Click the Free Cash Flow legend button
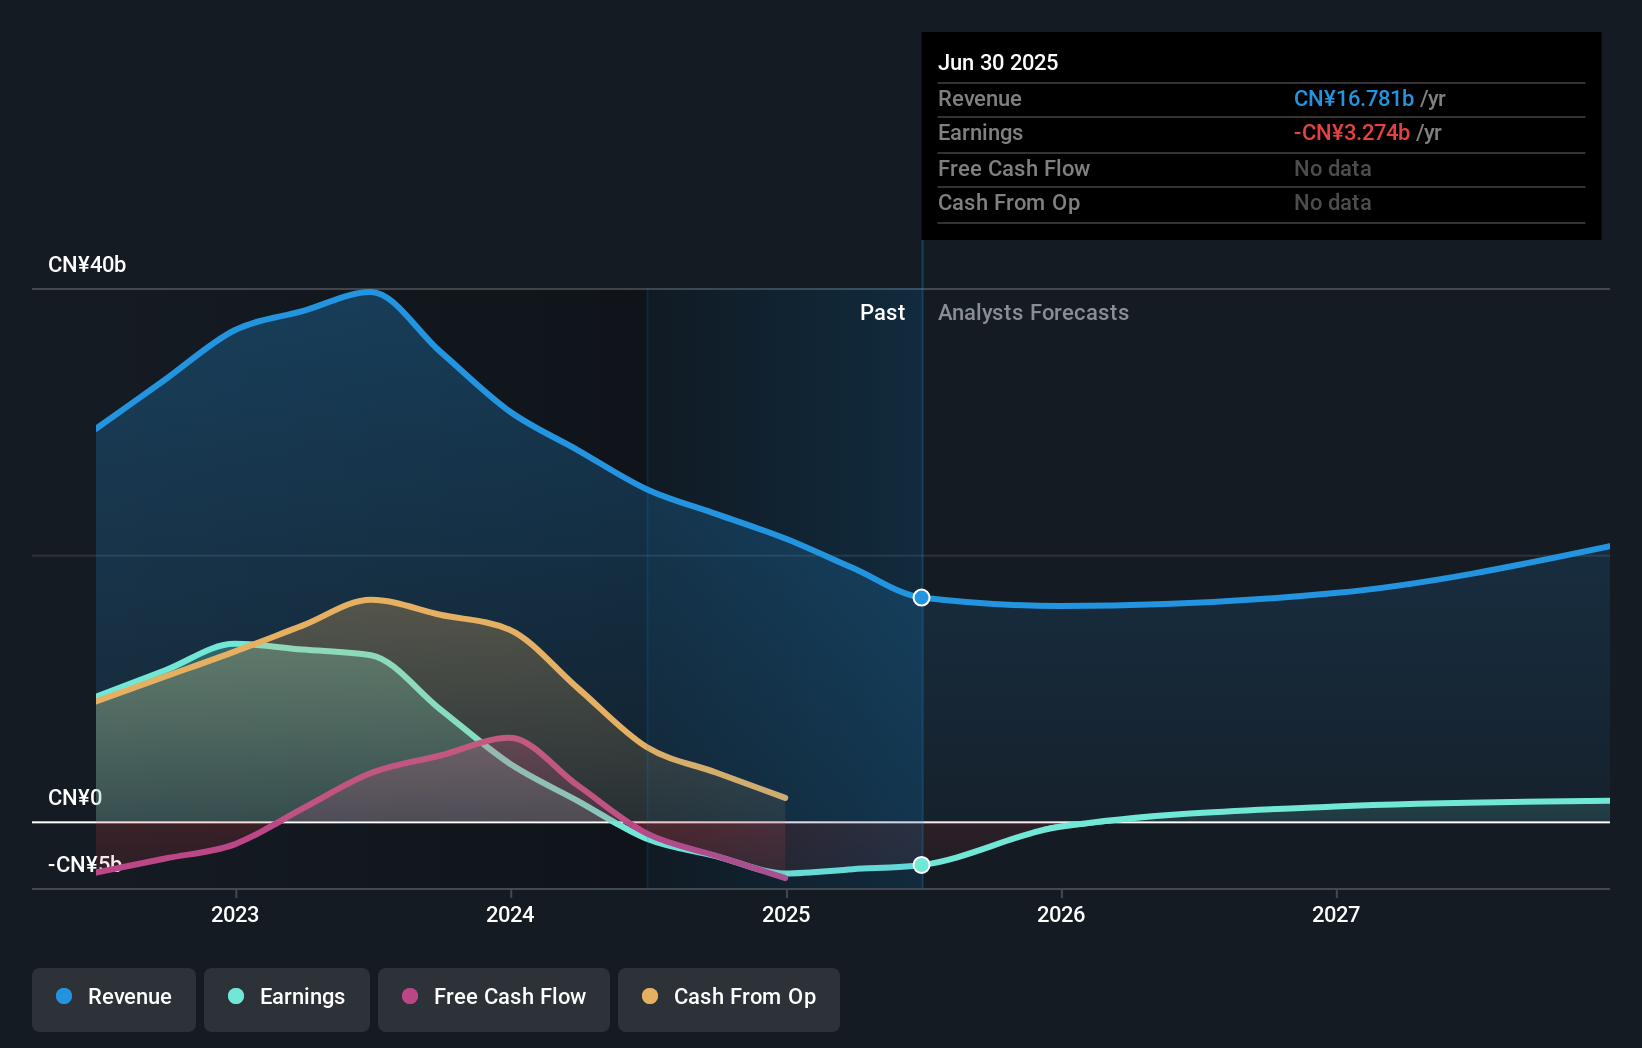The image size is (1642, 1048). click(x=493, y=997)
